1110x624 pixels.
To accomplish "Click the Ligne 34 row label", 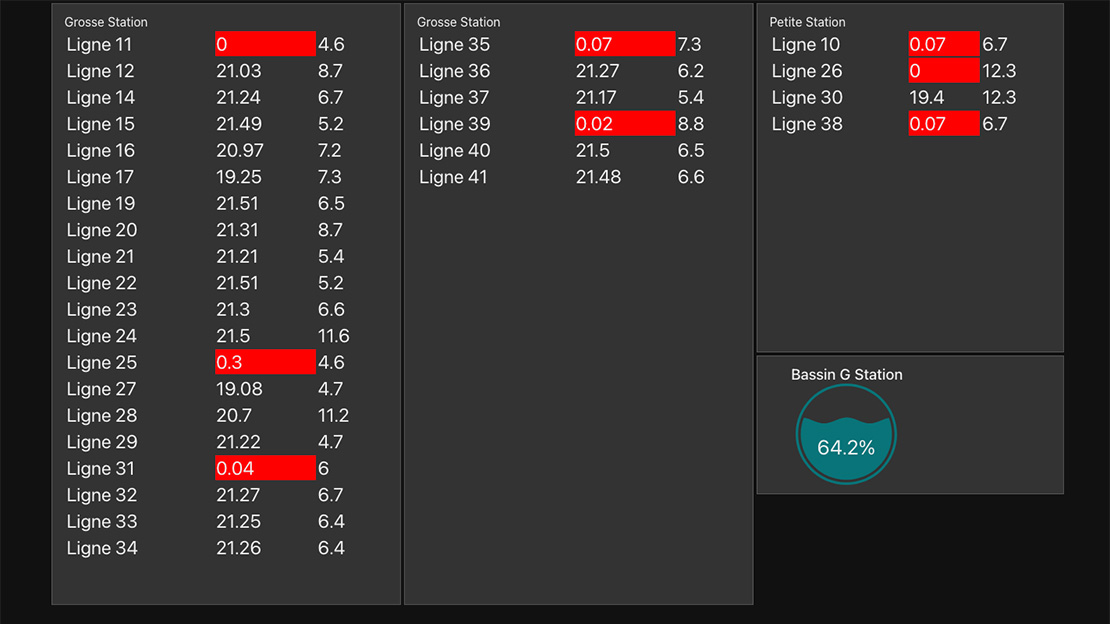I will (x=101, y=548).
